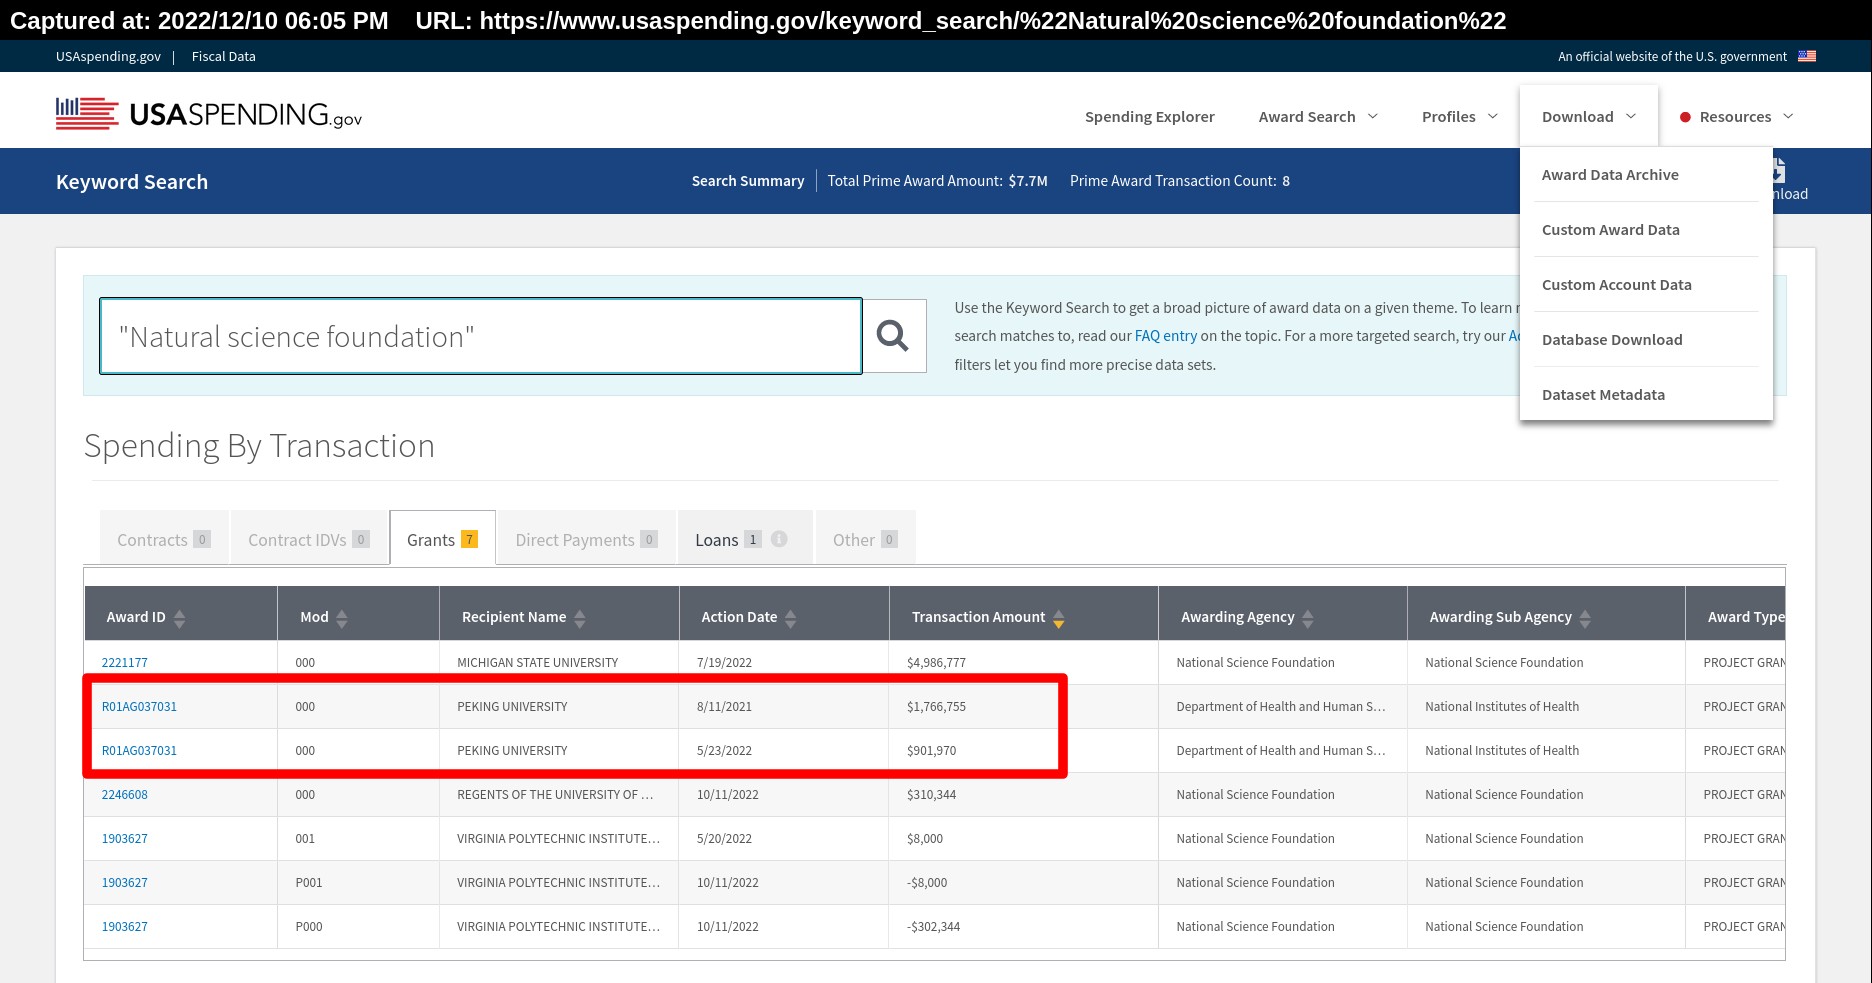Screen dimensions: 1872x983
Task: Switch to the Contracts tab
Action: click(164, 539)
